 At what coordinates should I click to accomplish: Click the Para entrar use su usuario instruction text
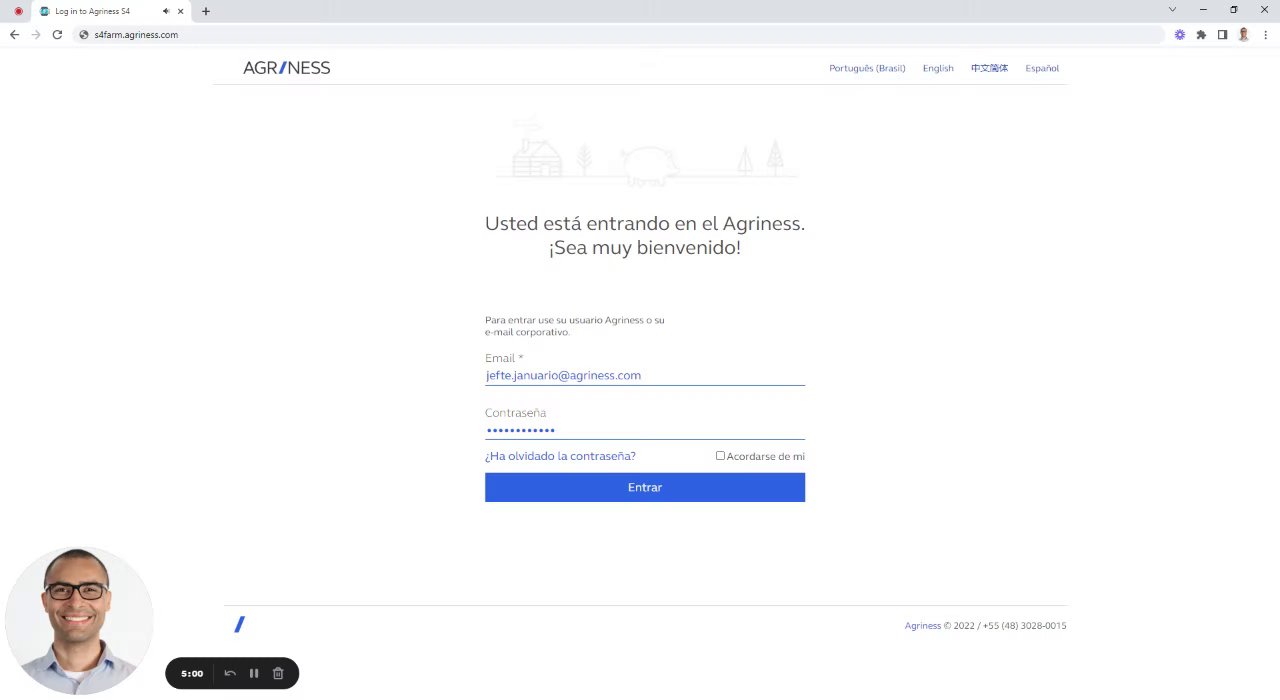575,326
